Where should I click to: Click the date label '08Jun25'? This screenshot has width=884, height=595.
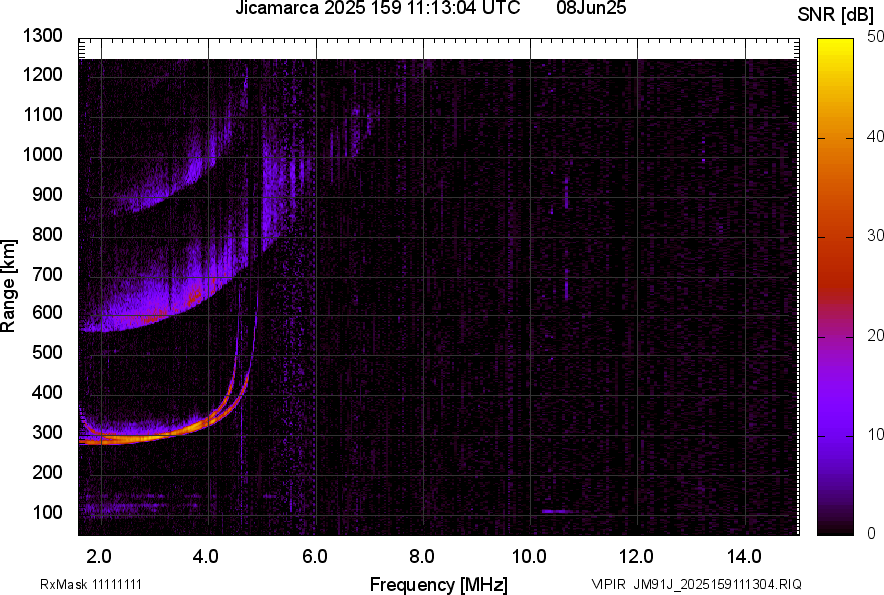[x=591, y=8]
